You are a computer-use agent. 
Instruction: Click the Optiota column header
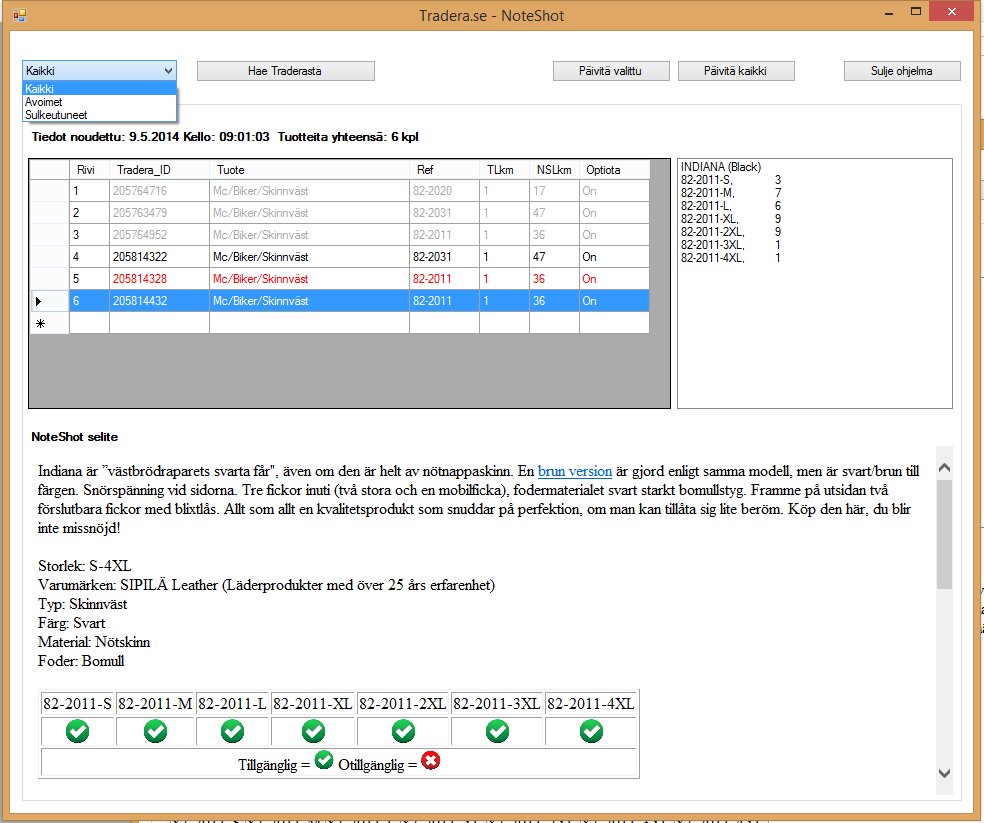click(614, 169)
